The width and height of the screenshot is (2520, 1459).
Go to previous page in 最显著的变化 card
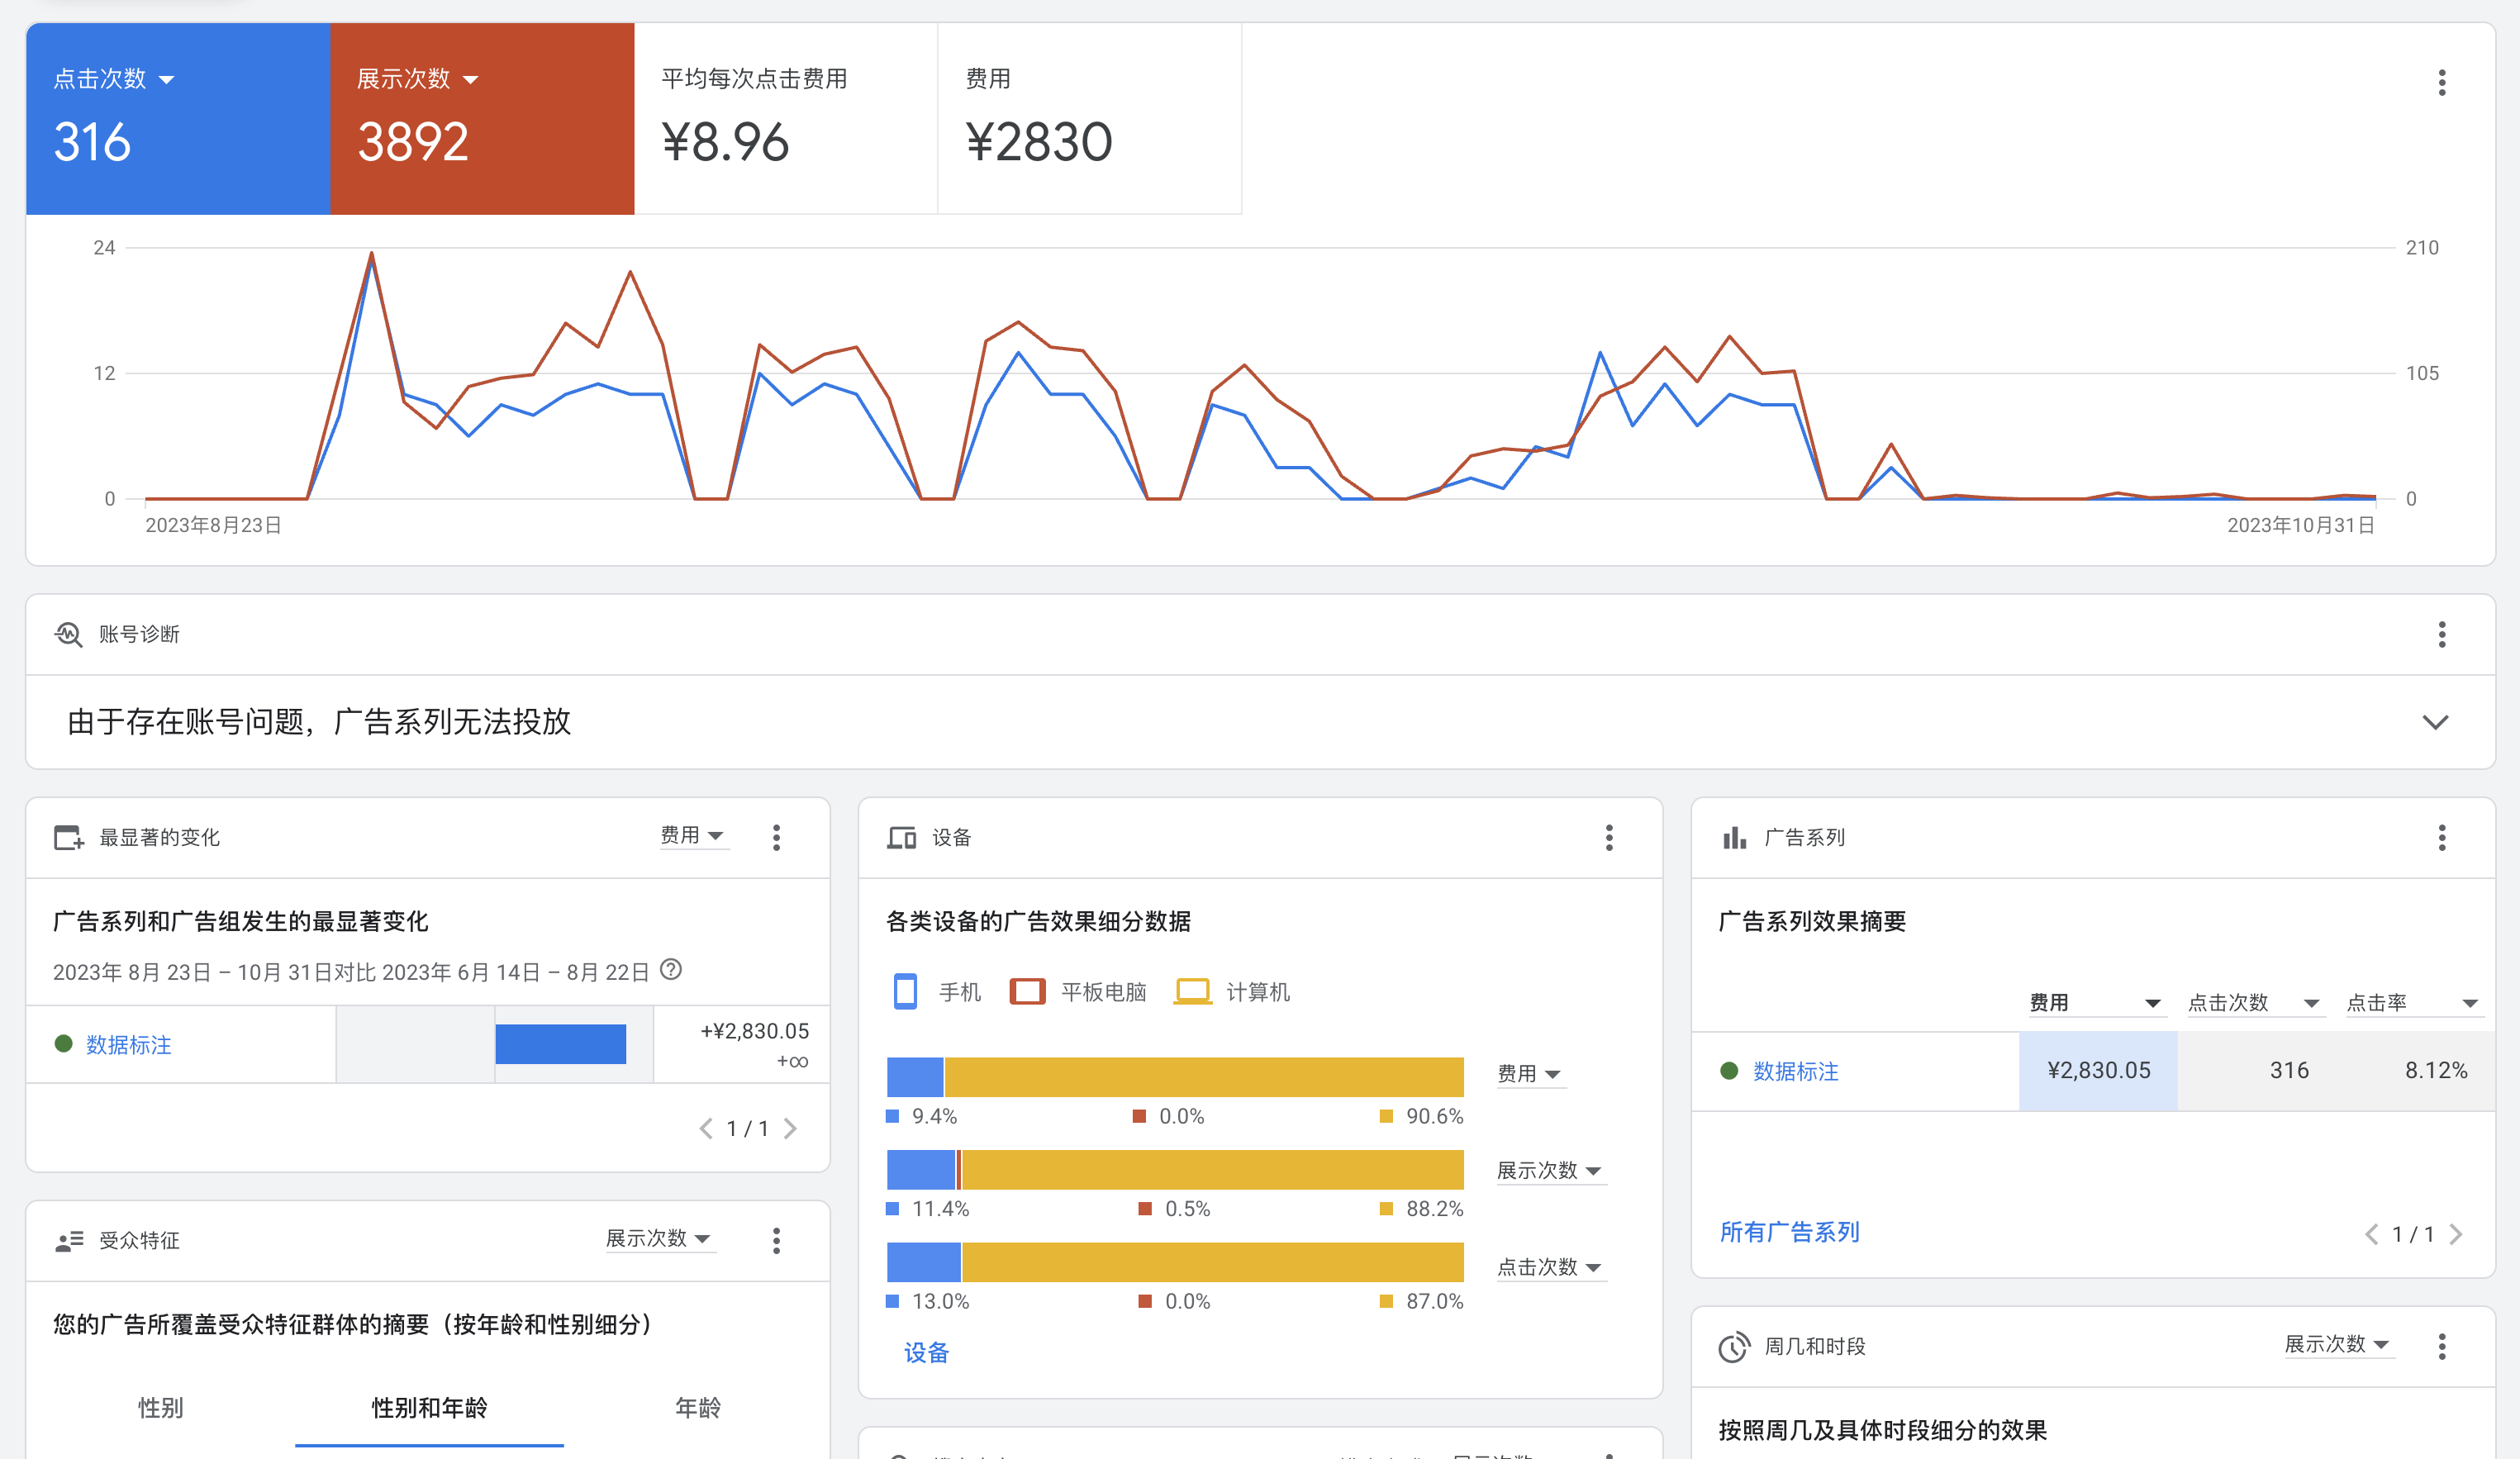[706, 1129]
